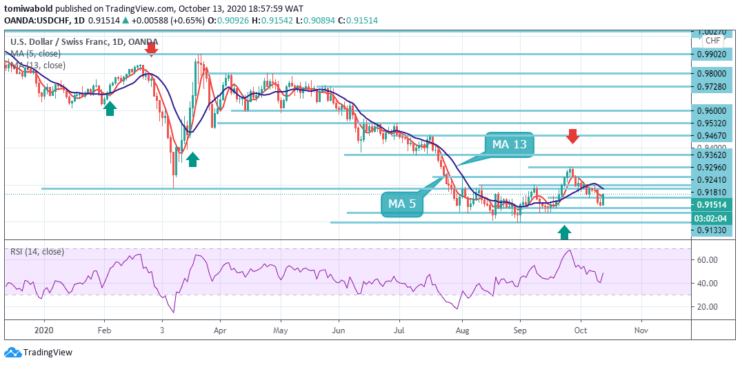Click the 60.00 level on RSI scale

coord(709,260)
